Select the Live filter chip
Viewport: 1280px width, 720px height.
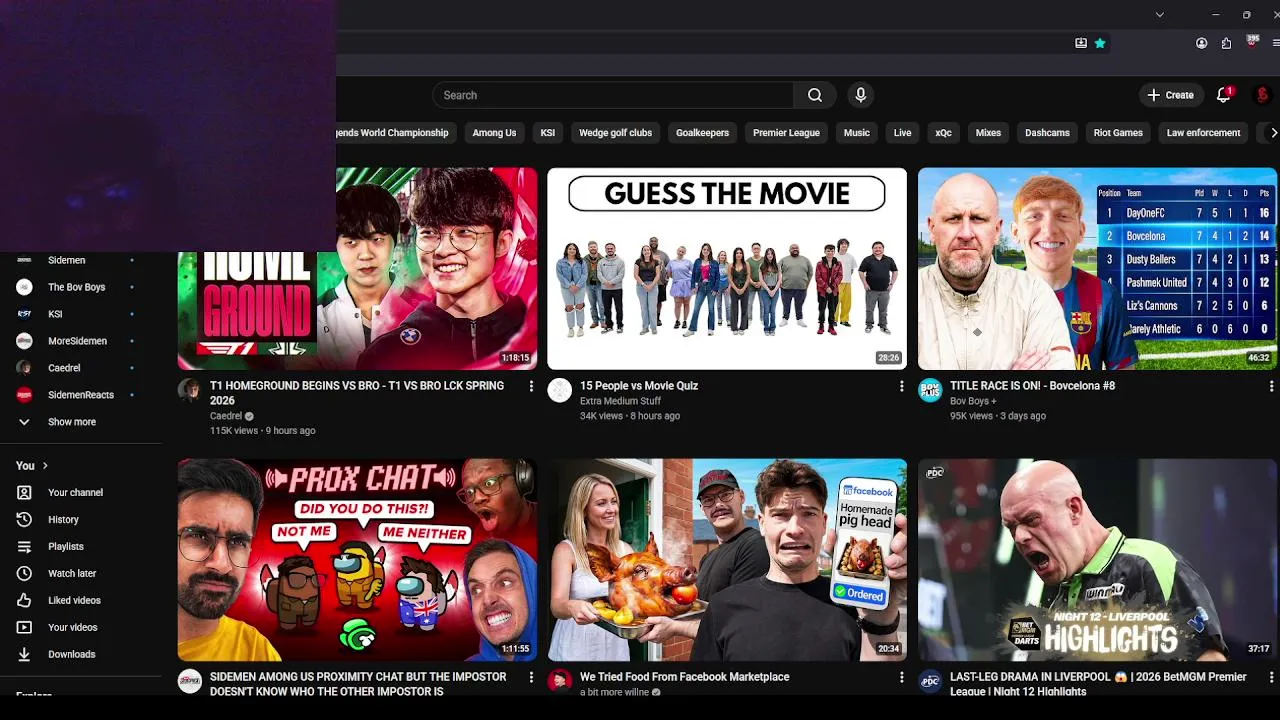[x=902, y=133]
